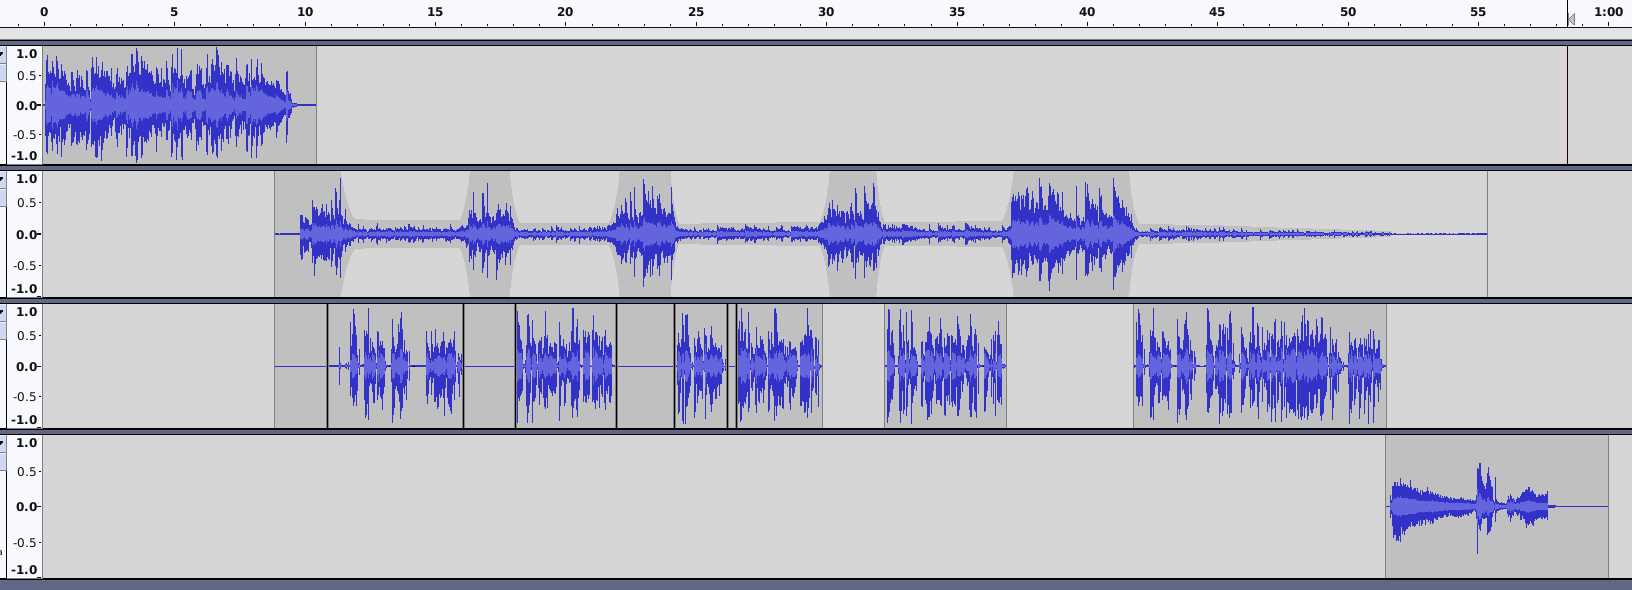Viewport: 1632px width, 590px height.
Task: Click the 55 second mark on ruler
Action: tap(1478, 12)
